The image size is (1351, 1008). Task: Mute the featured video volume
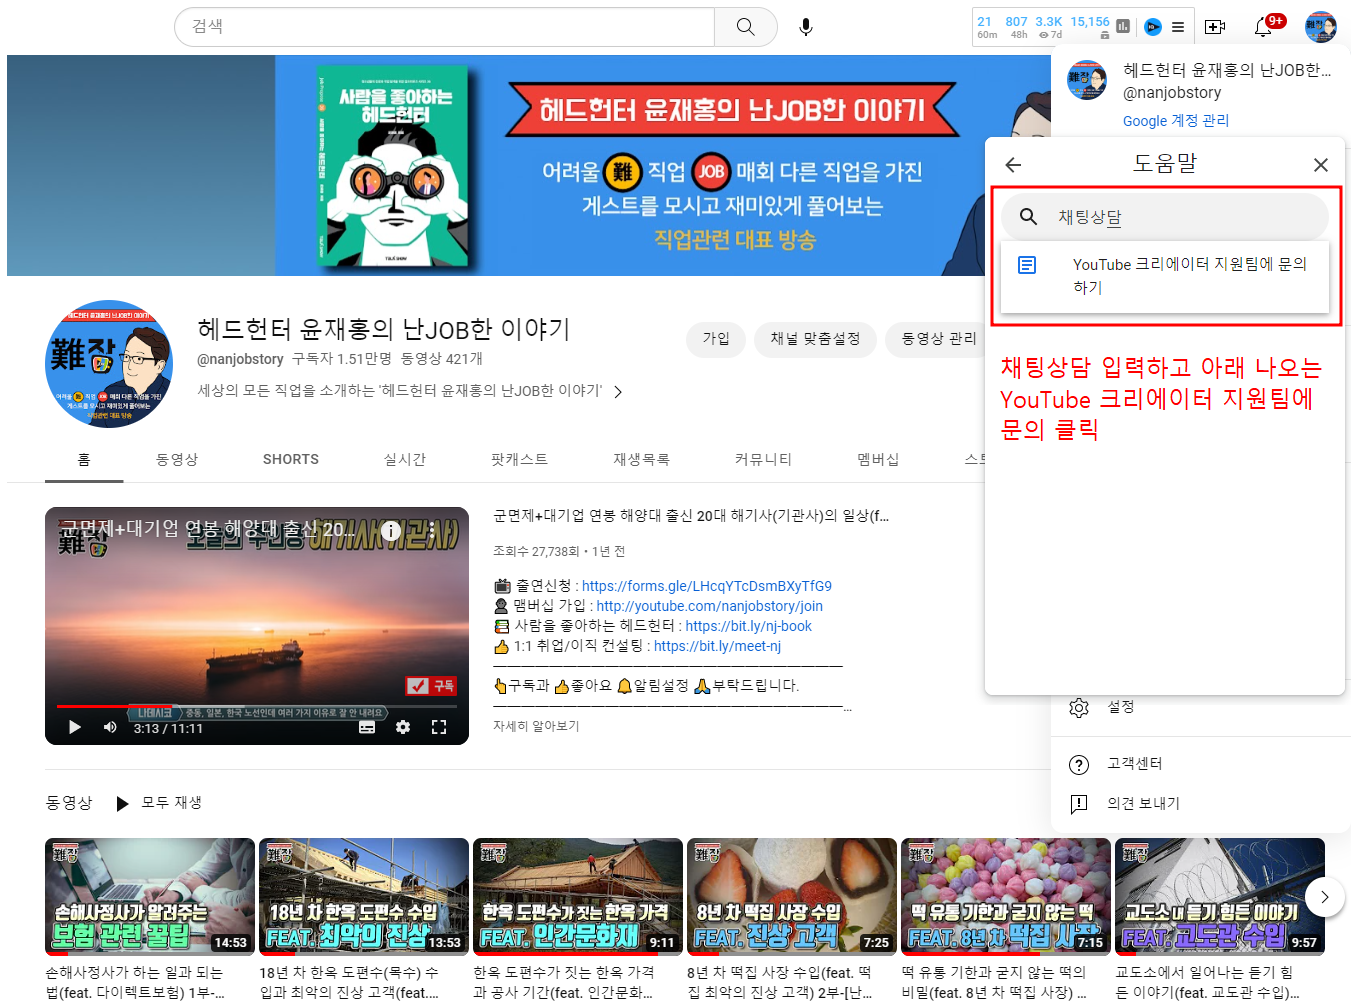tap(110, 727)
